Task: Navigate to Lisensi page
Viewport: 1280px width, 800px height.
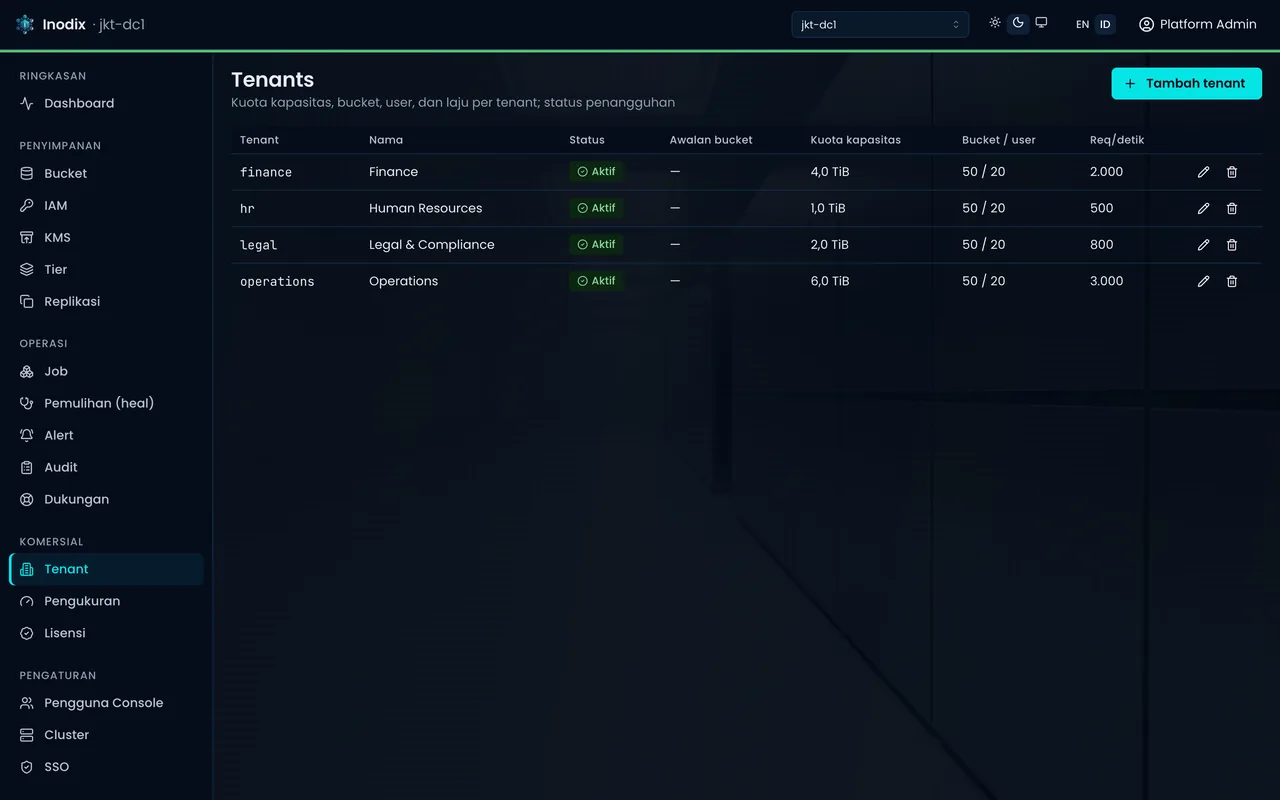Action: (x=106, y=633)
